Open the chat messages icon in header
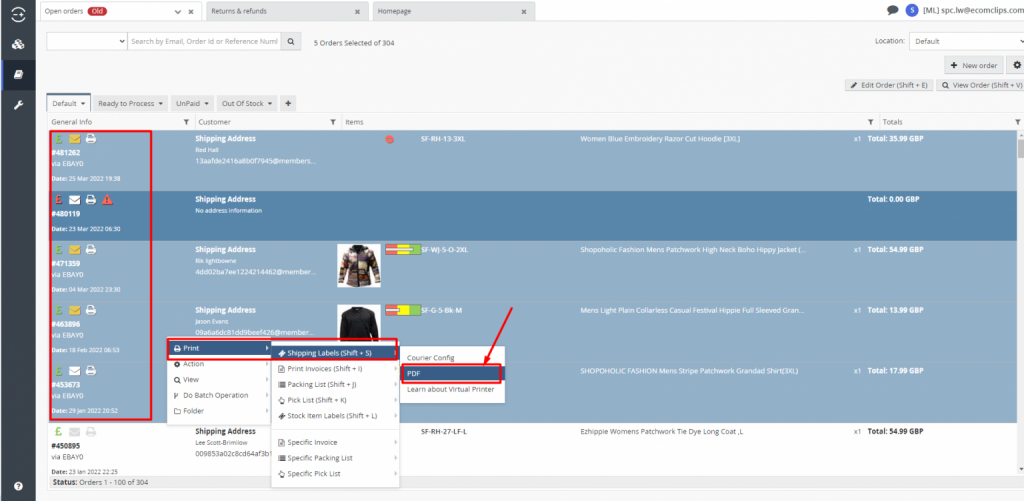 [892, 10]
